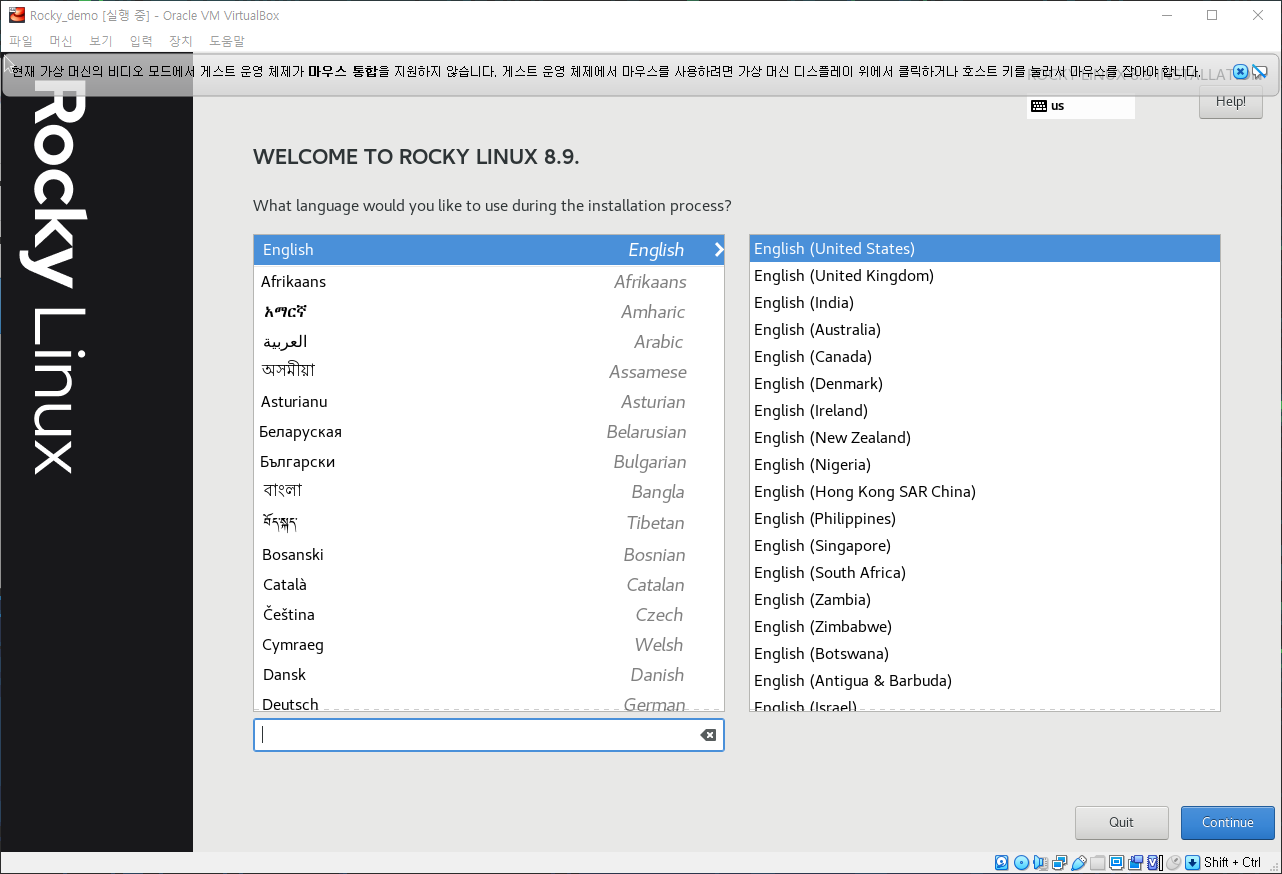The image size is (1282, 874).
Task: Select Cymraeg (Welsh) in the language list
Action: point(489,645)
